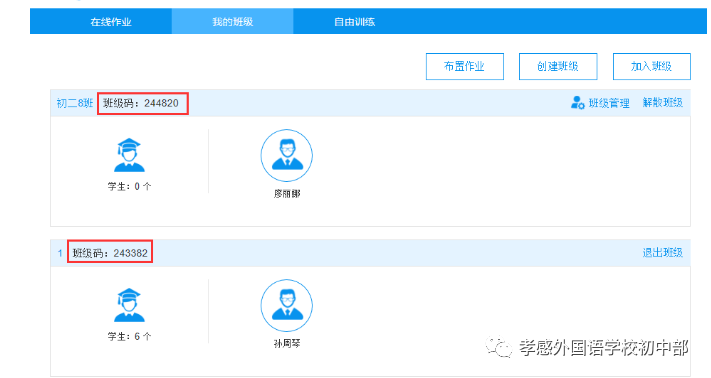Open class name link 初二8班
The width and height of the screenshot is (711, 378).
pyautogui.click(x=75, y=103)
